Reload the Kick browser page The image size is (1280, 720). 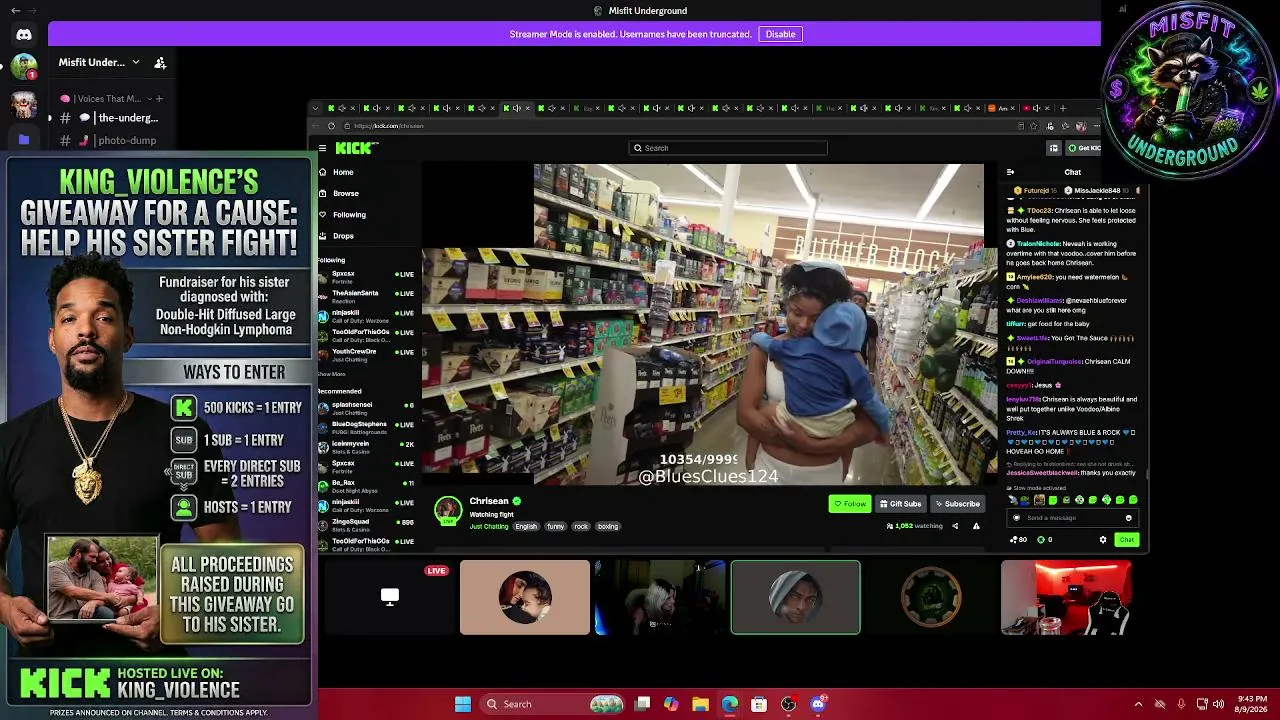(x=331, y=126)
